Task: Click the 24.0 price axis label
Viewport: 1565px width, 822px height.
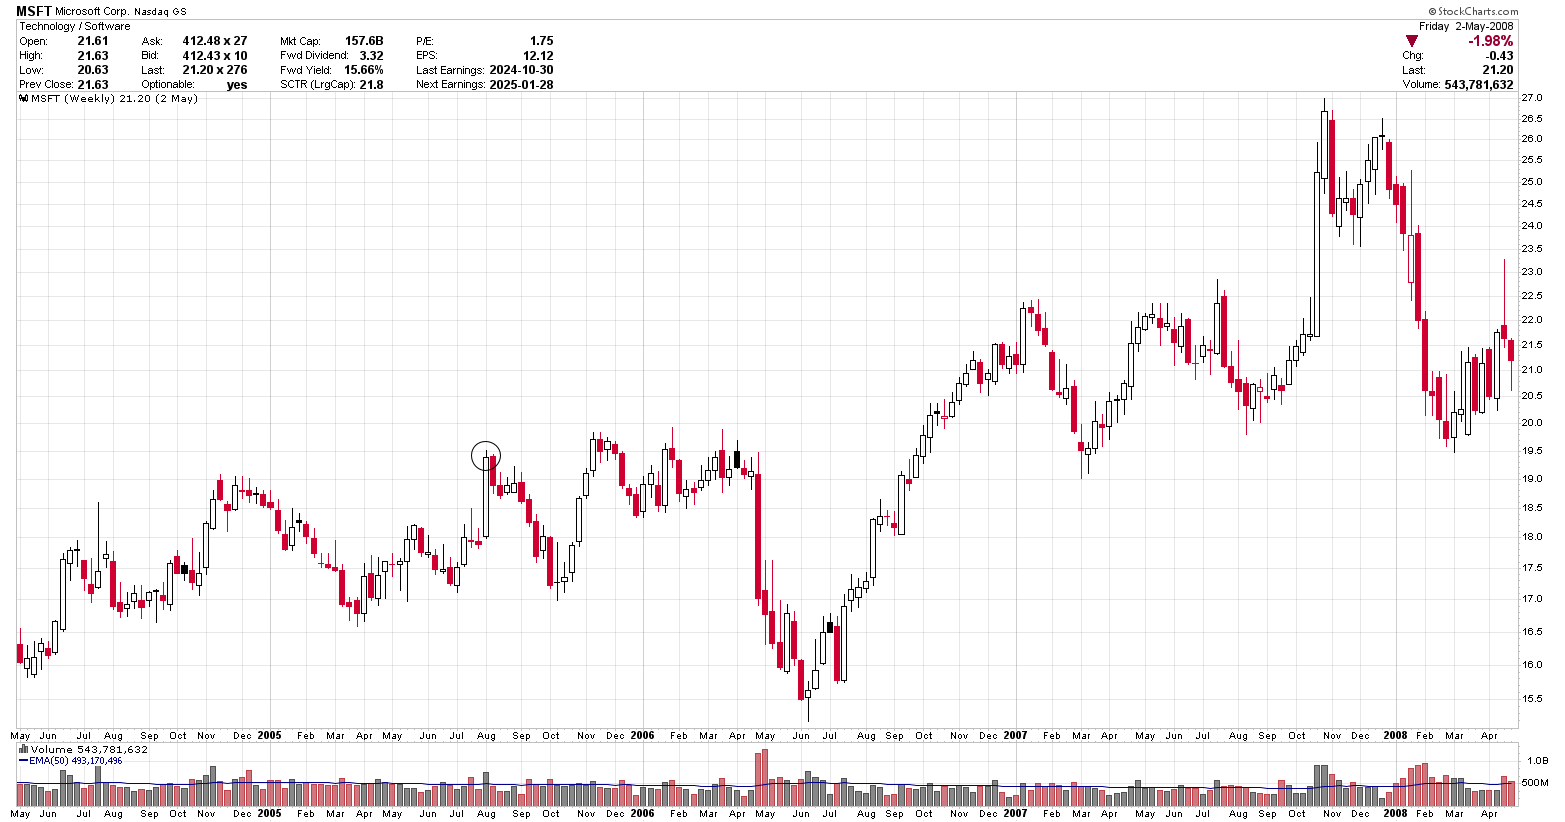Action: (1532, 226)
